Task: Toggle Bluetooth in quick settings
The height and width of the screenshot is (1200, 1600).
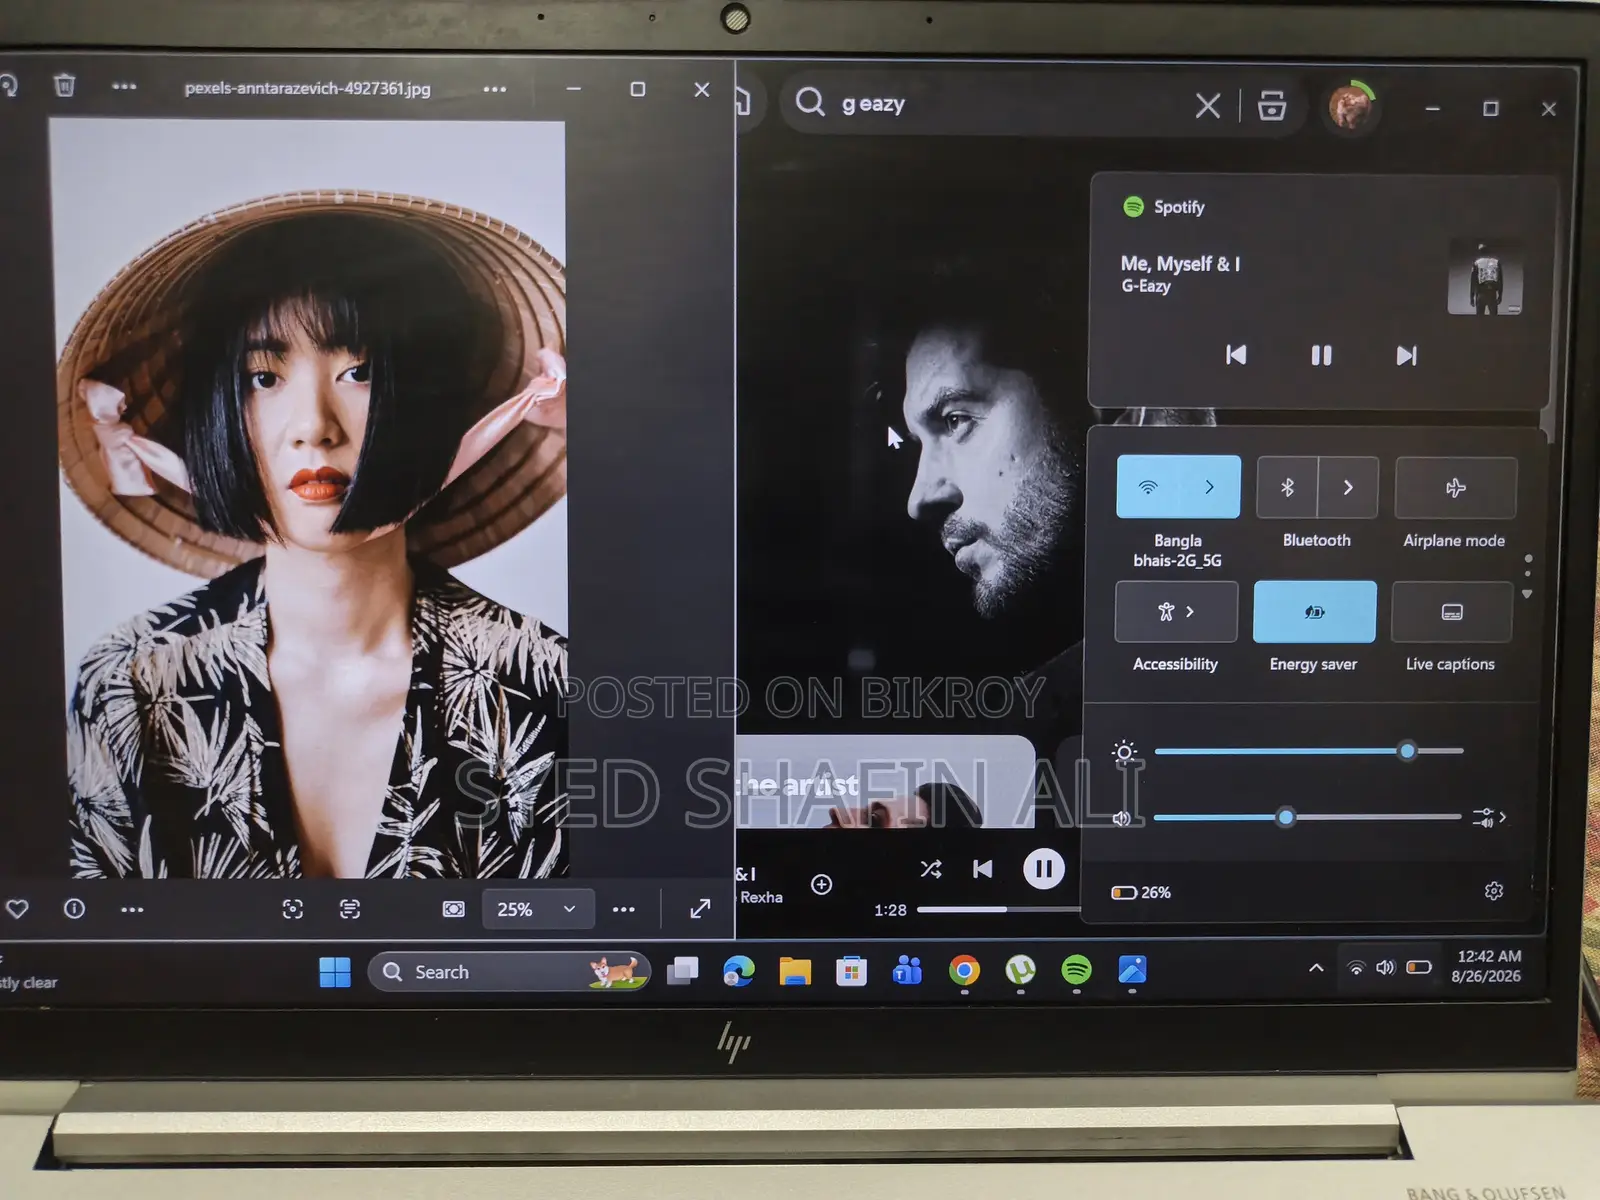Action: pyautogui.click(x=1287, y=487)
